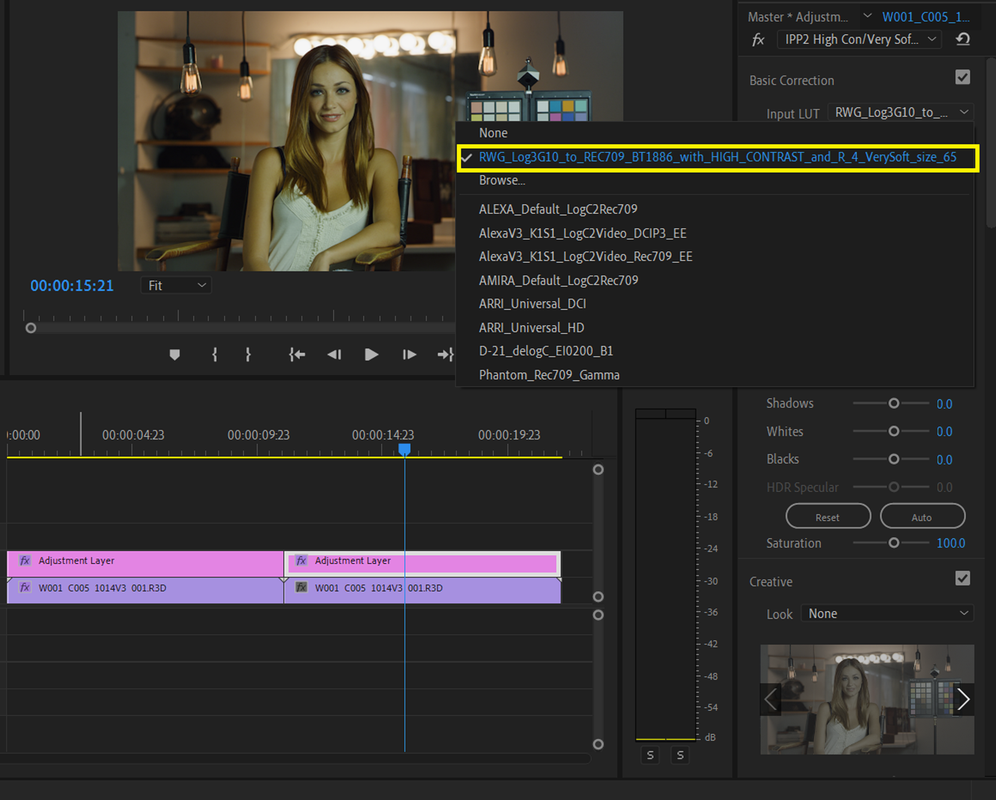Expand the Master Adjustment clip selector chevron
This screenshot has width=996, height=800.
[x=868, y=16]
